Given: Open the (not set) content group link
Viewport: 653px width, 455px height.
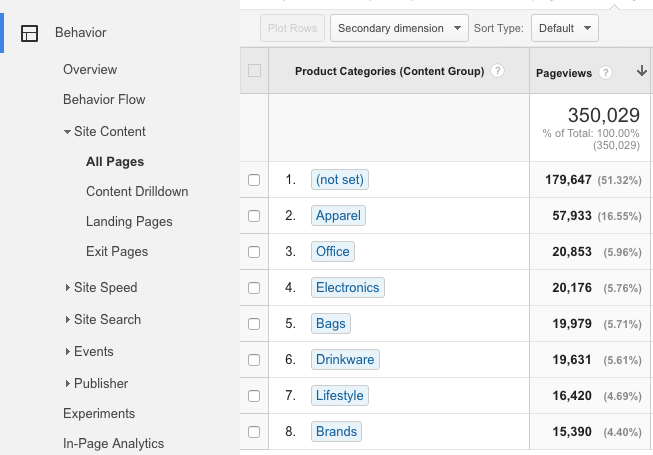Looking at the screenshot, I should 340,179.
